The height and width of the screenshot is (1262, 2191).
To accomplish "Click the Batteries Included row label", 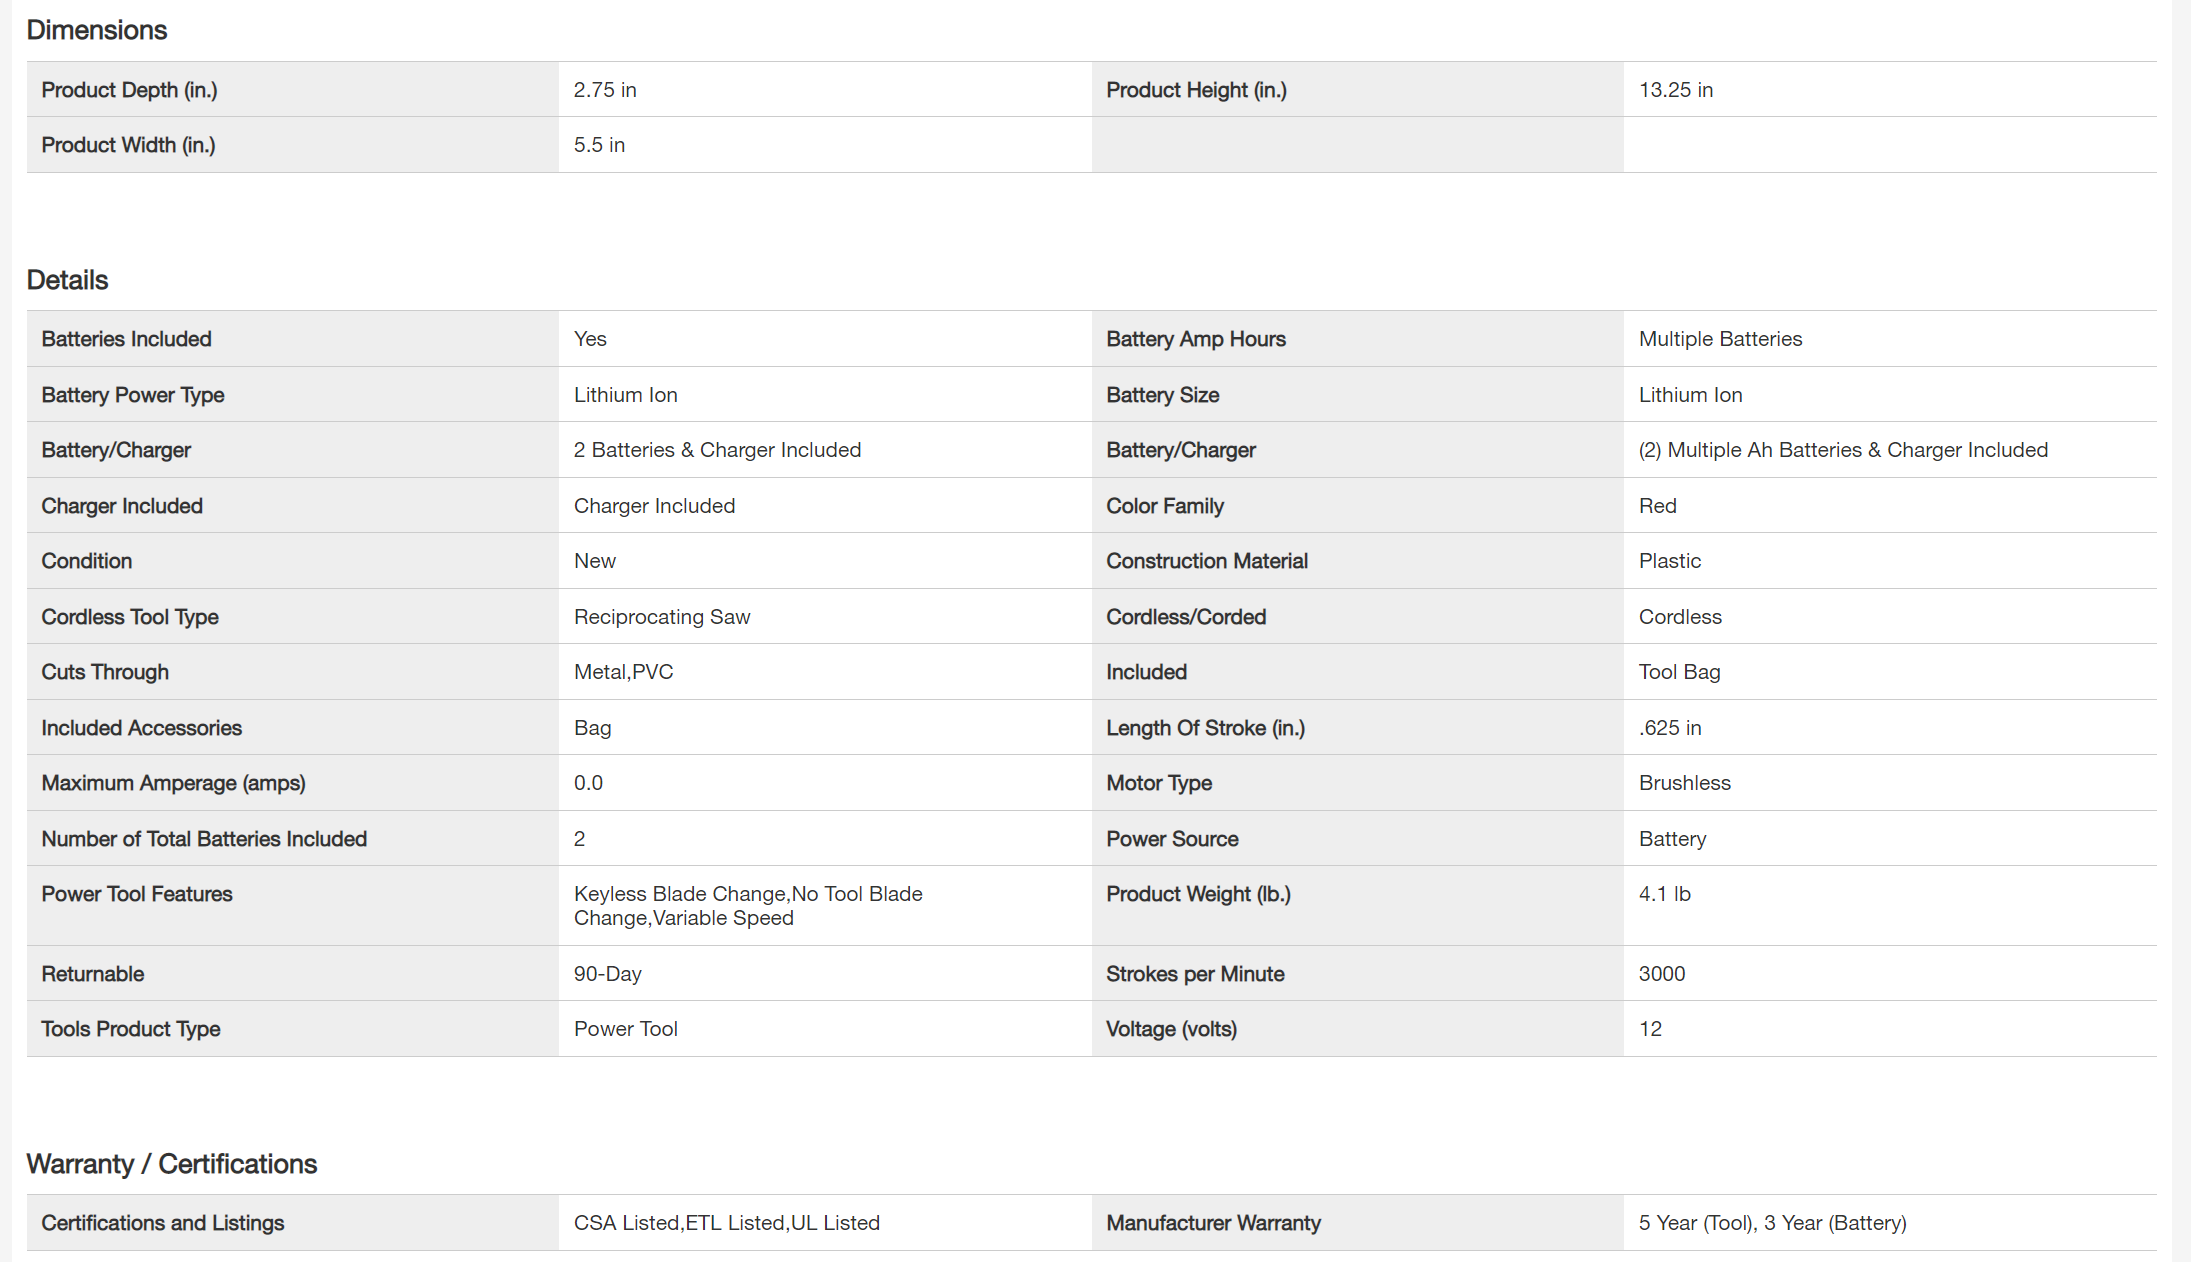I will (126, 339).
